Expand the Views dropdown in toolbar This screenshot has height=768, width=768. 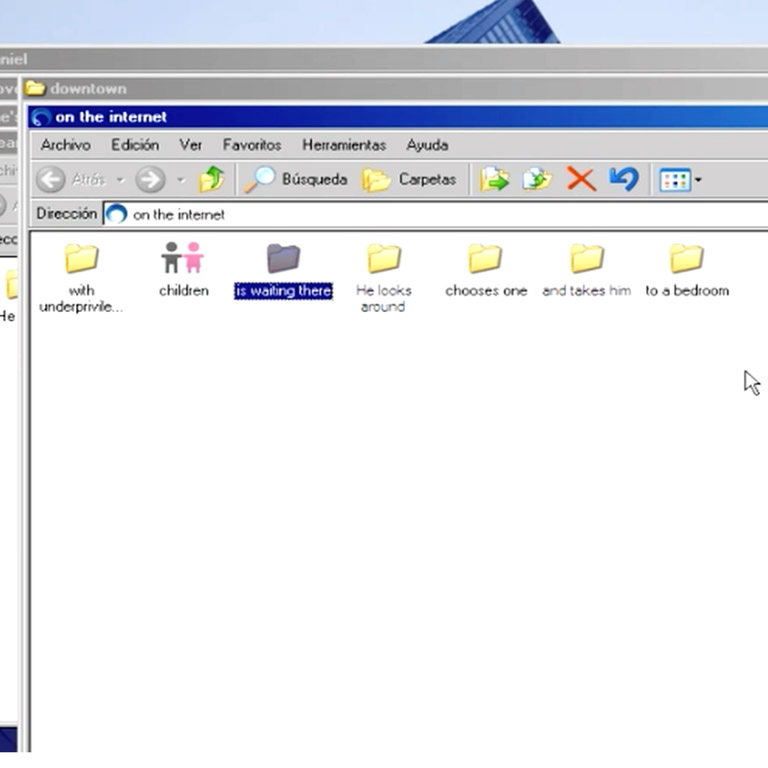click(697, 181)
